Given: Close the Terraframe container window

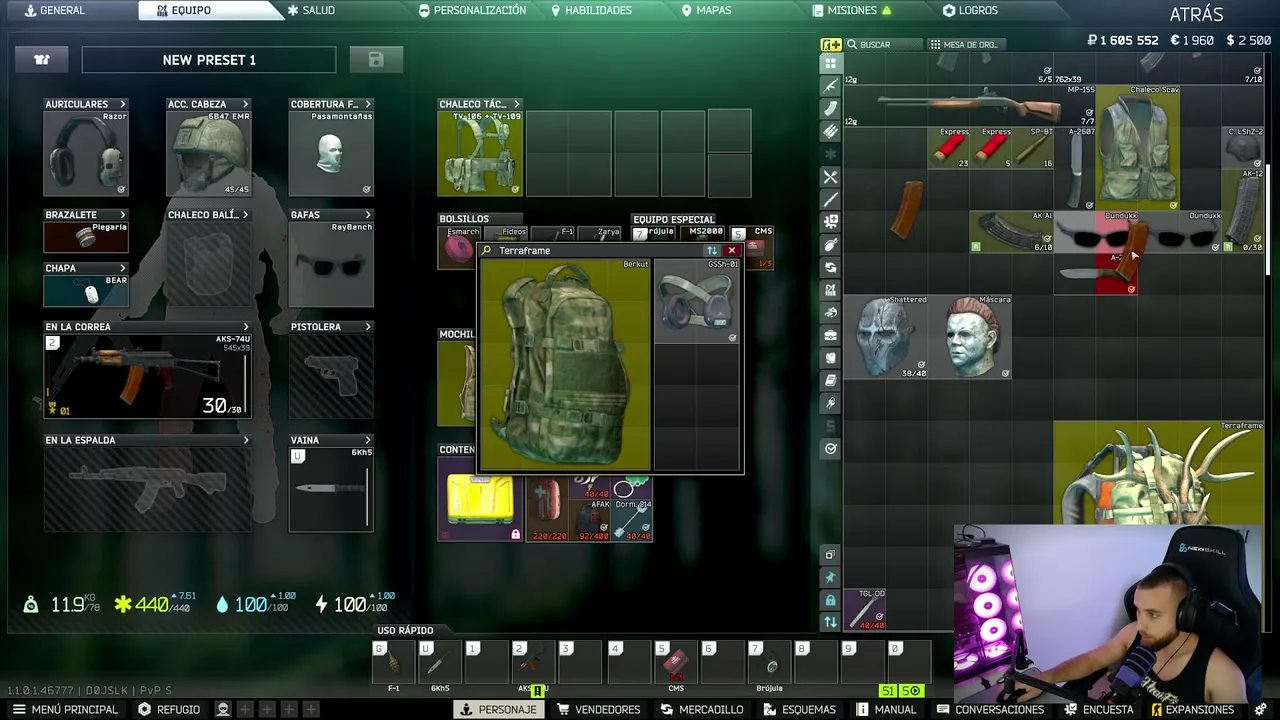Looking at the screenshot, I should tap(732, 250).
